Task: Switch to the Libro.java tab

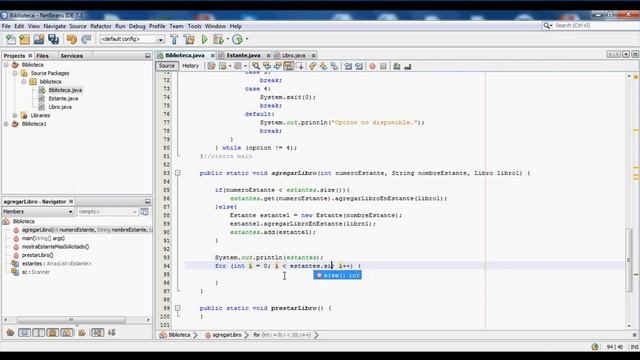Action: pyautogui.click(x=293, y=55)
